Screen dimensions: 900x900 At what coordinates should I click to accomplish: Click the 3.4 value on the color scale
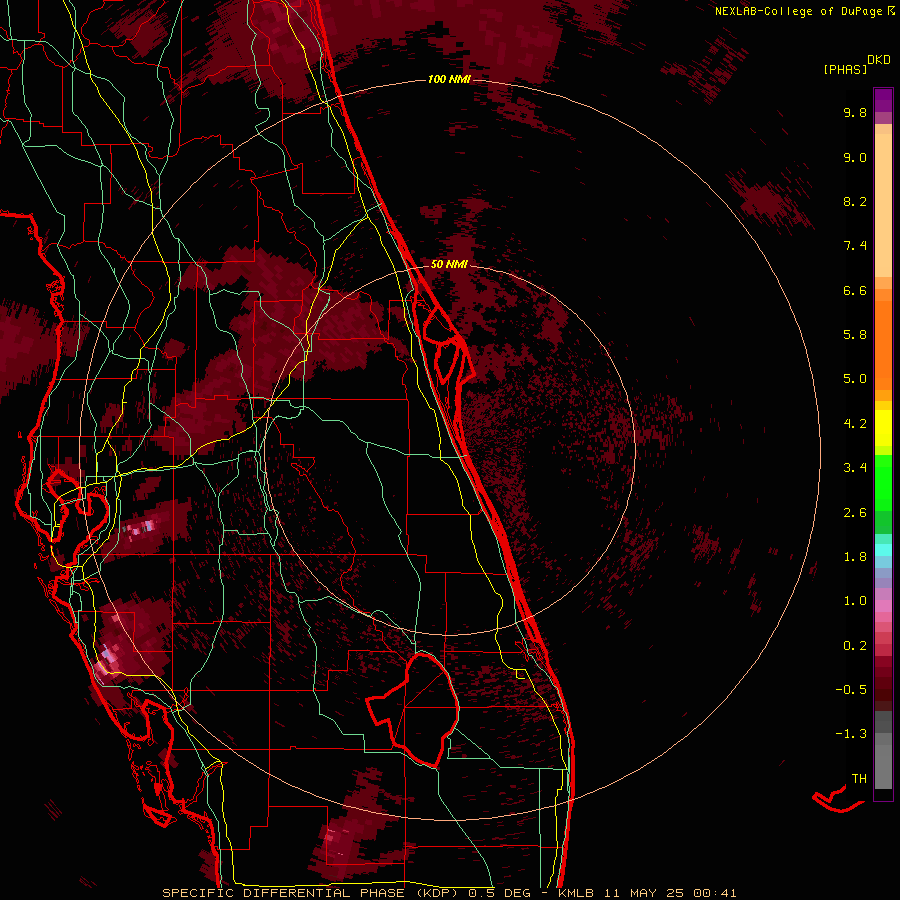(x=855, y=468)
